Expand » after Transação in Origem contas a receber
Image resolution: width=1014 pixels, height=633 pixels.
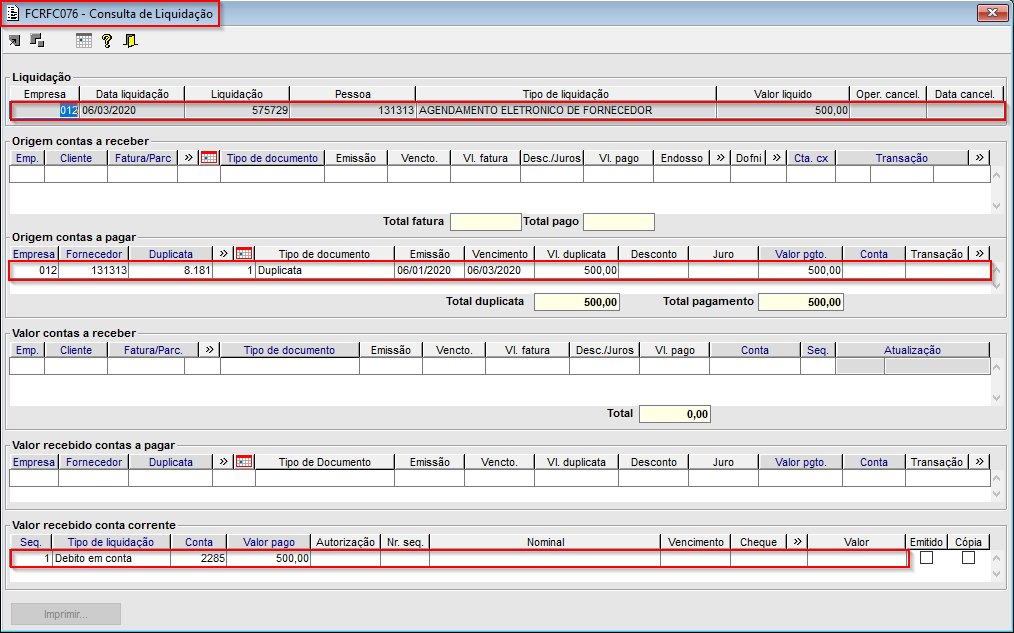click(980, 158)
